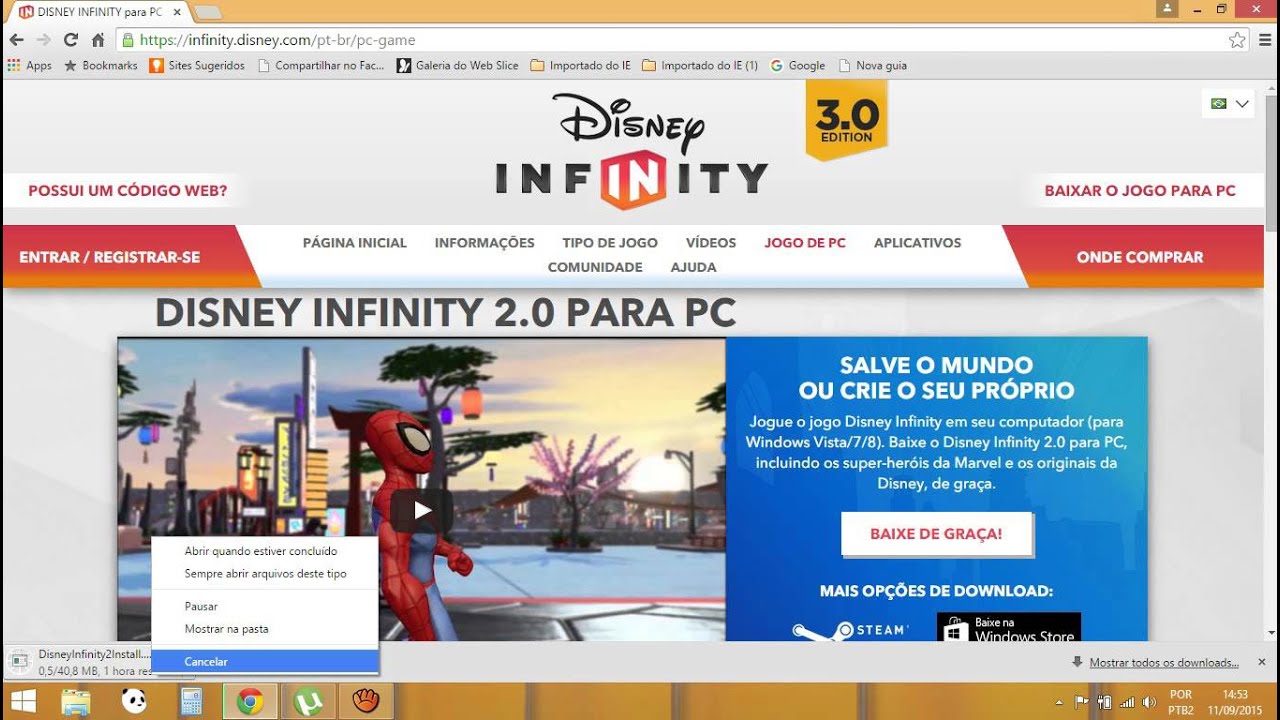Play the Spider-Man trailer video
The image size is (1280, 720).
[422, 510]
